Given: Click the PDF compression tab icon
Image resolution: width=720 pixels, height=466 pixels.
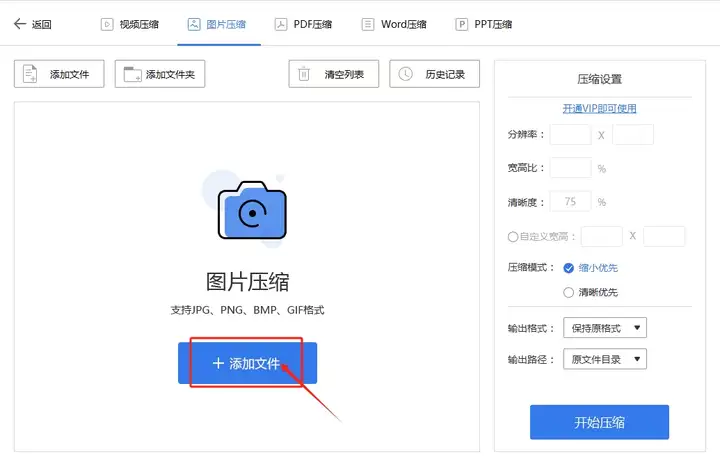Looking at the screenshot, I should pos(281,24).
